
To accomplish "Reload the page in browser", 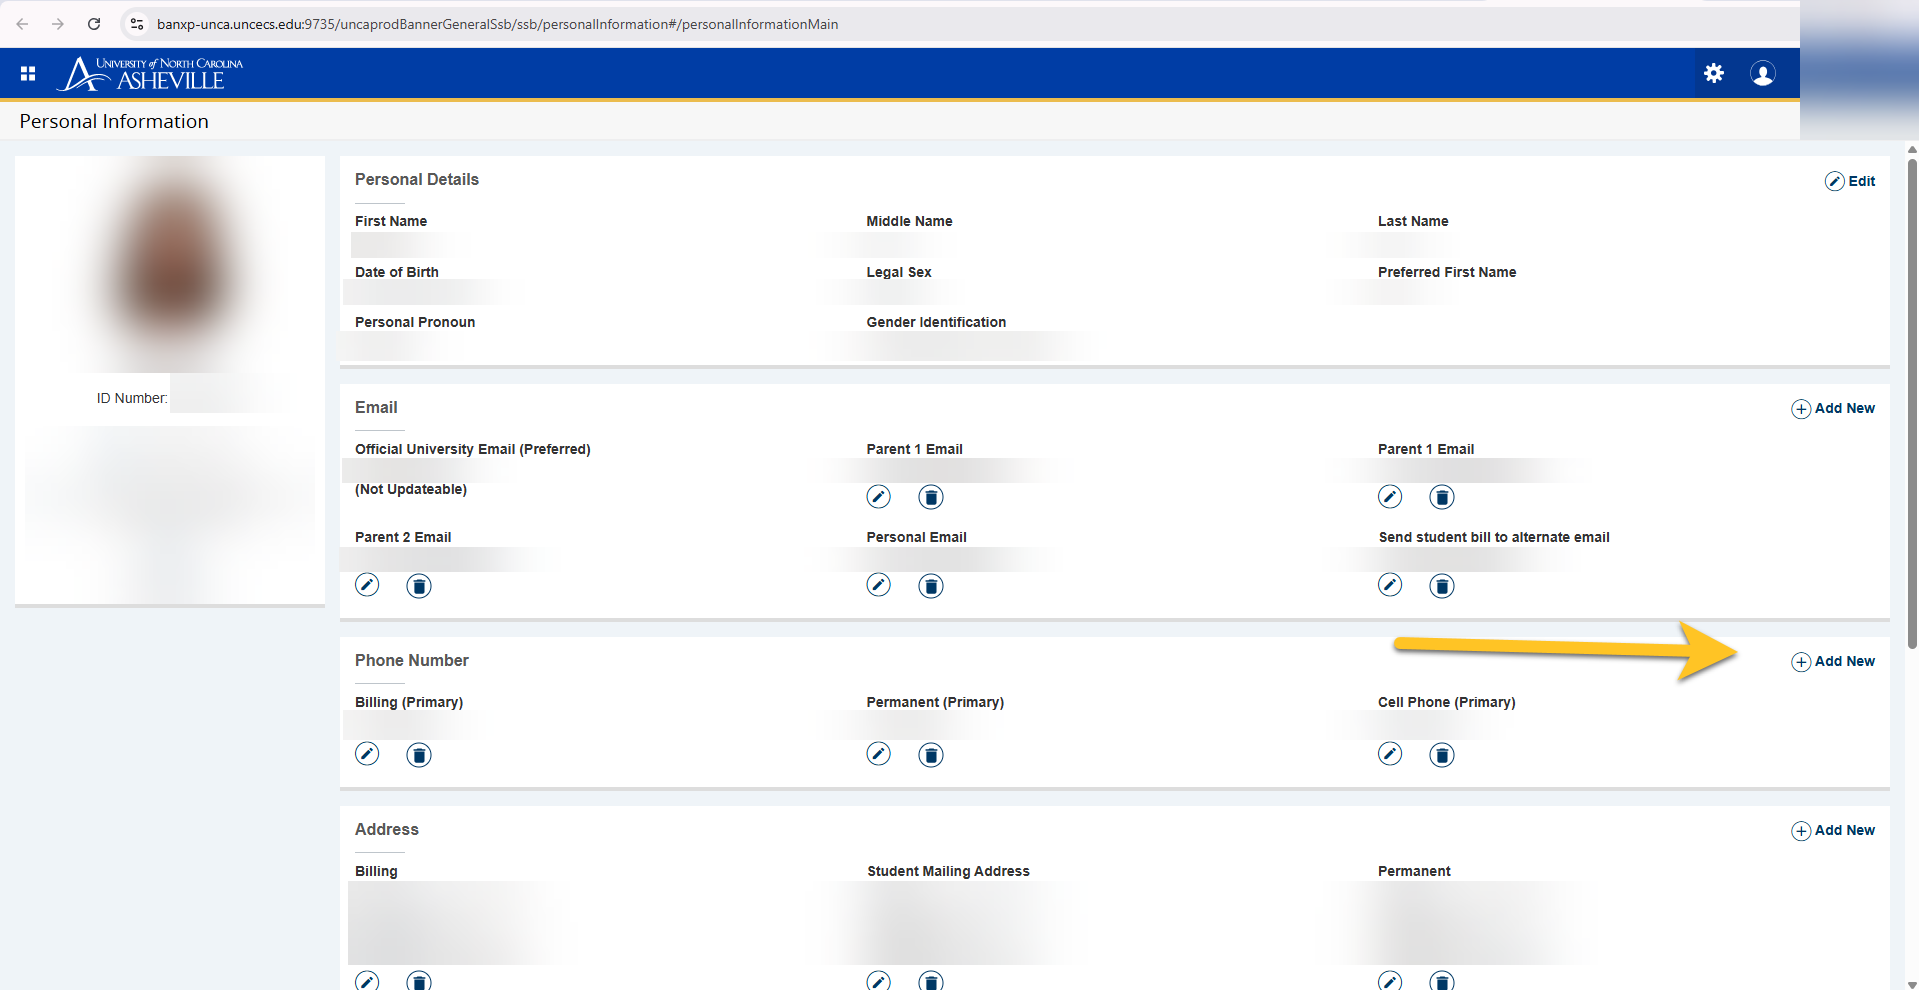I will click(94, 24).
